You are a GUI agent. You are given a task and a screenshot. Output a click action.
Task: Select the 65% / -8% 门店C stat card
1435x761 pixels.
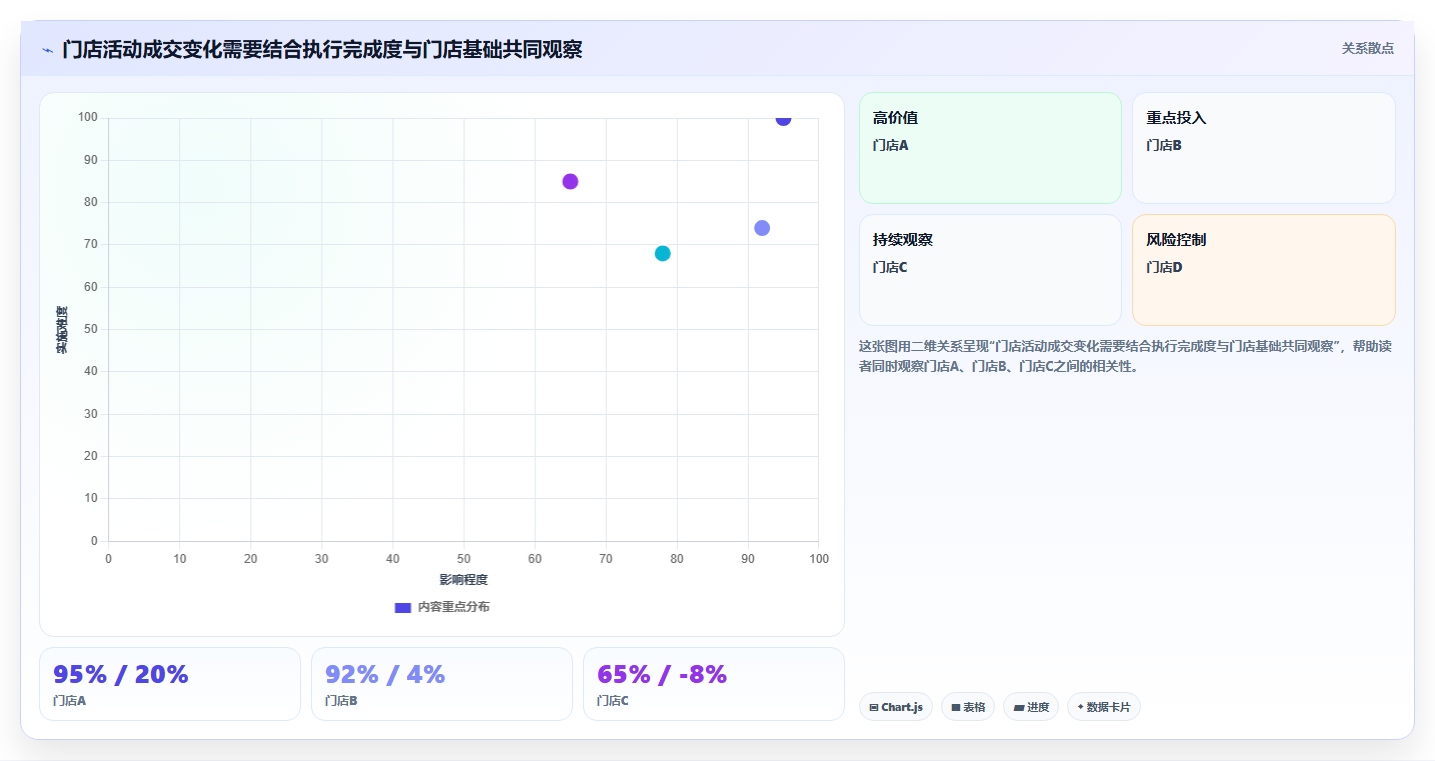pos(714,684)
